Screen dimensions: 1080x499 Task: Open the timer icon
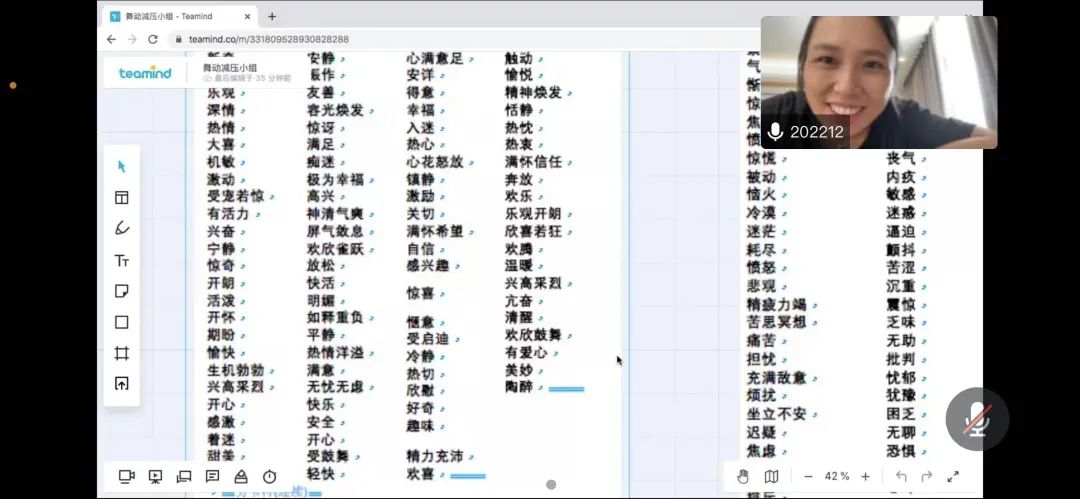coord(269,476)
